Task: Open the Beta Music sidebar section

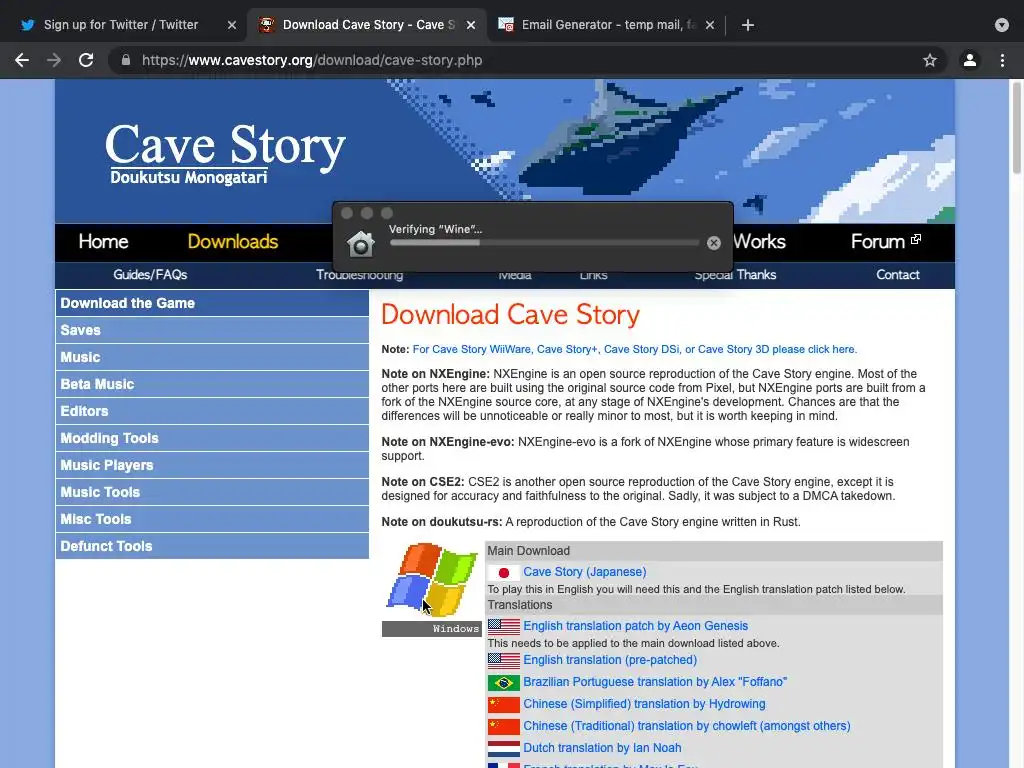Action: [x=212, y=384]
